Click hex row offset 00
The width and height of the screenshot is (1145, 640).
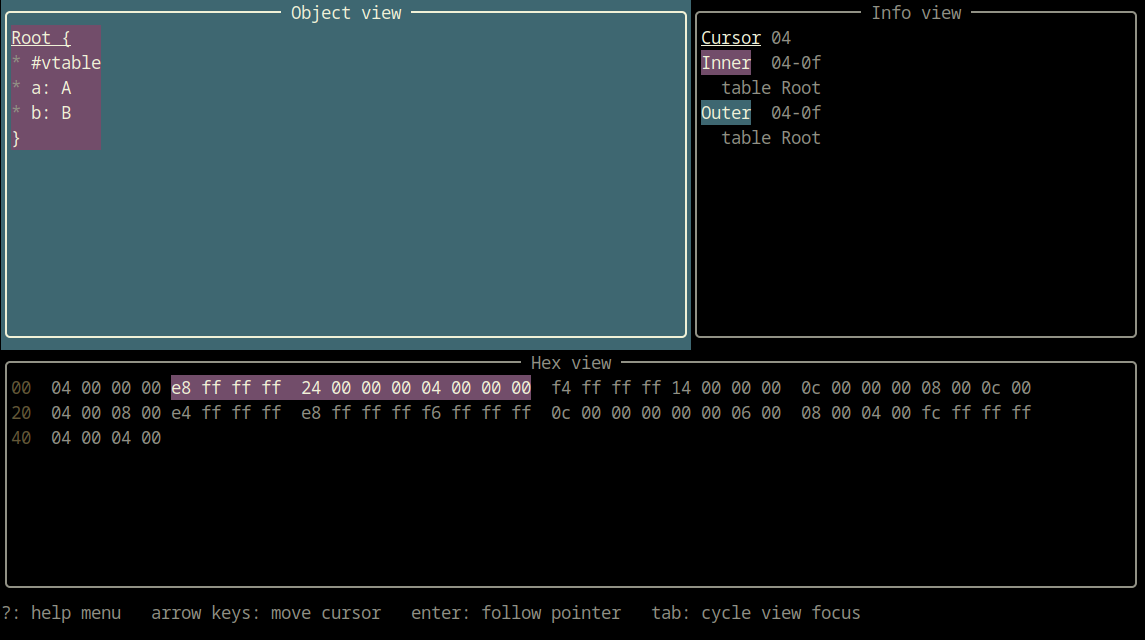pyautogui.click(x=21, y=388)
